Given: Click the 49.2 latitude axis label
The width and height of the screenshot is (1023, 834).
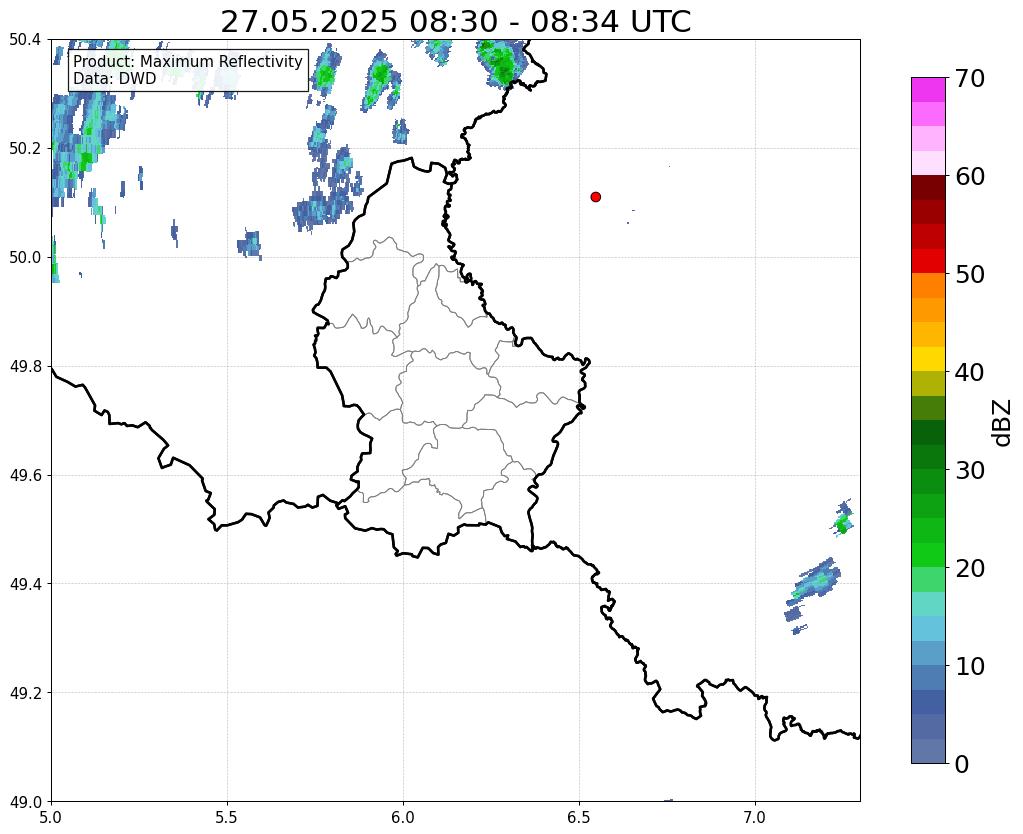Looking at the screenshot, I should click(25, 693).
